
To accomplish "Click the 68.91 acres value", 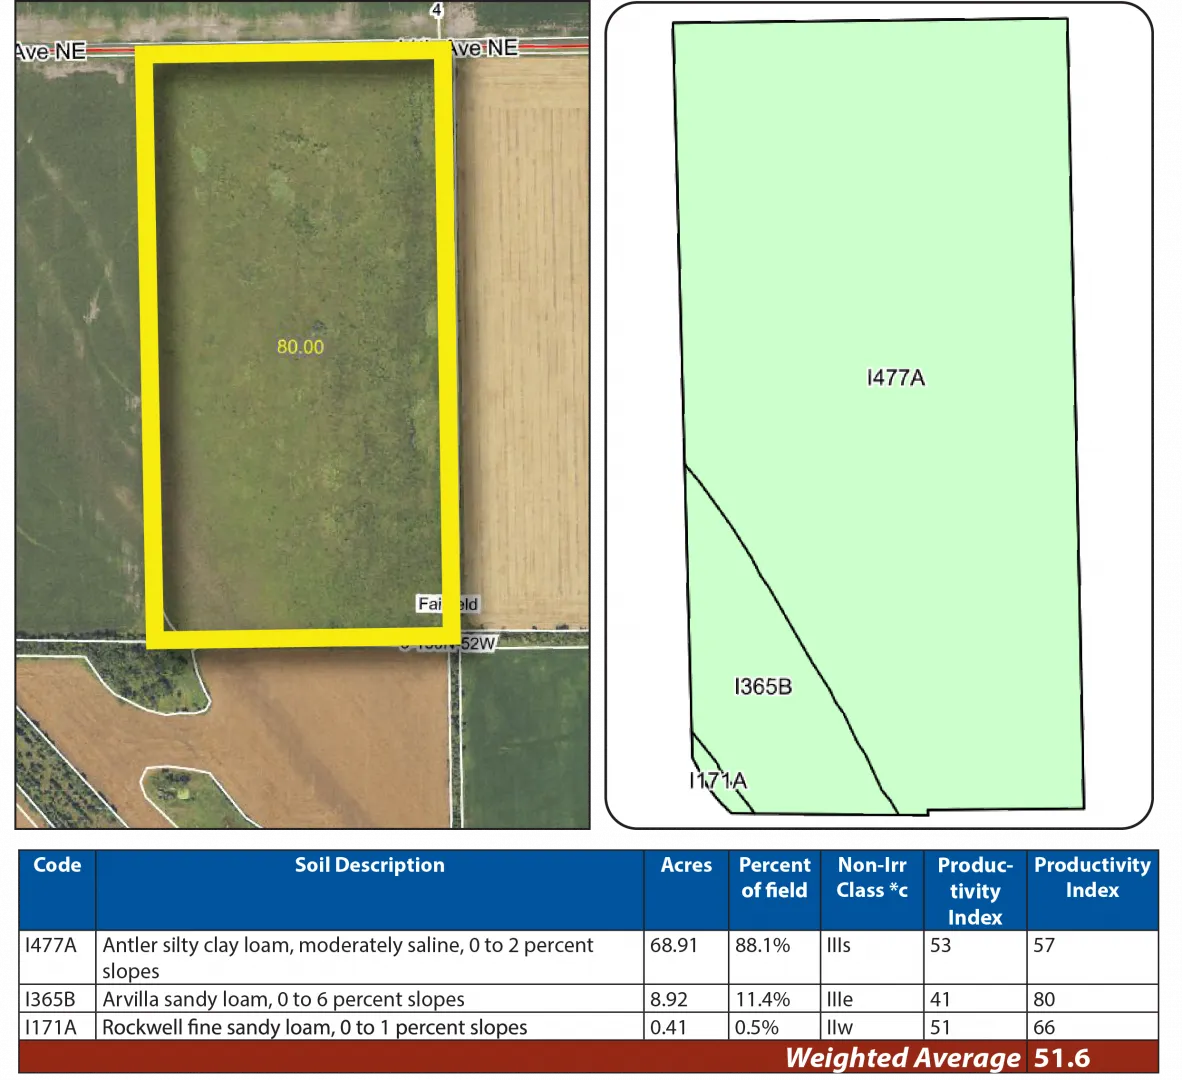I will [674, 945].
